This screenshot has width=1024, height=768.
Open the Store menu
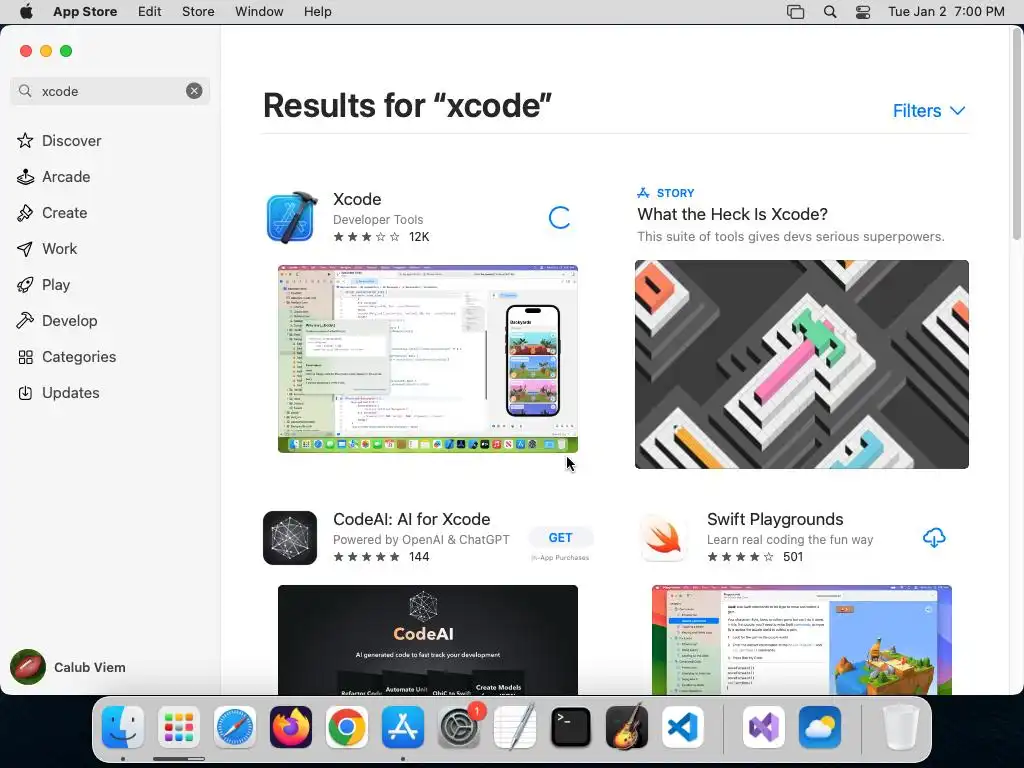pos(198,12)
